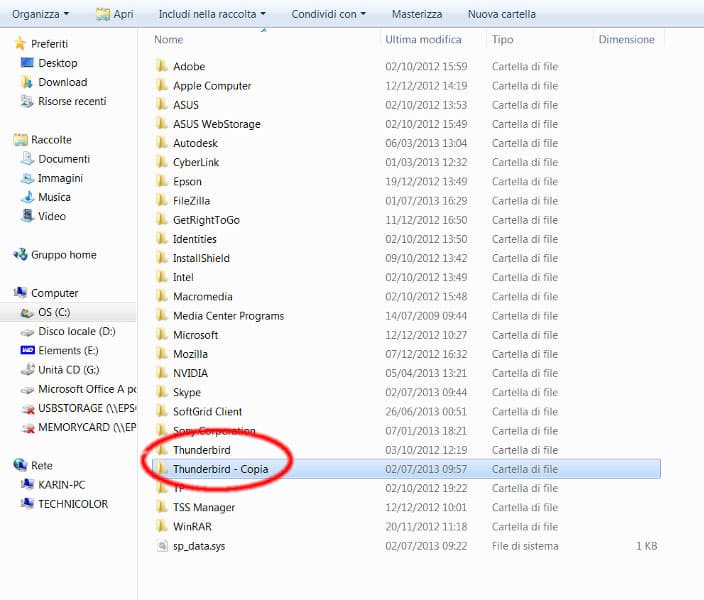Viewport: 704px width, 600px height.
Task: Select the Macromedia folder
Action: 202,296
